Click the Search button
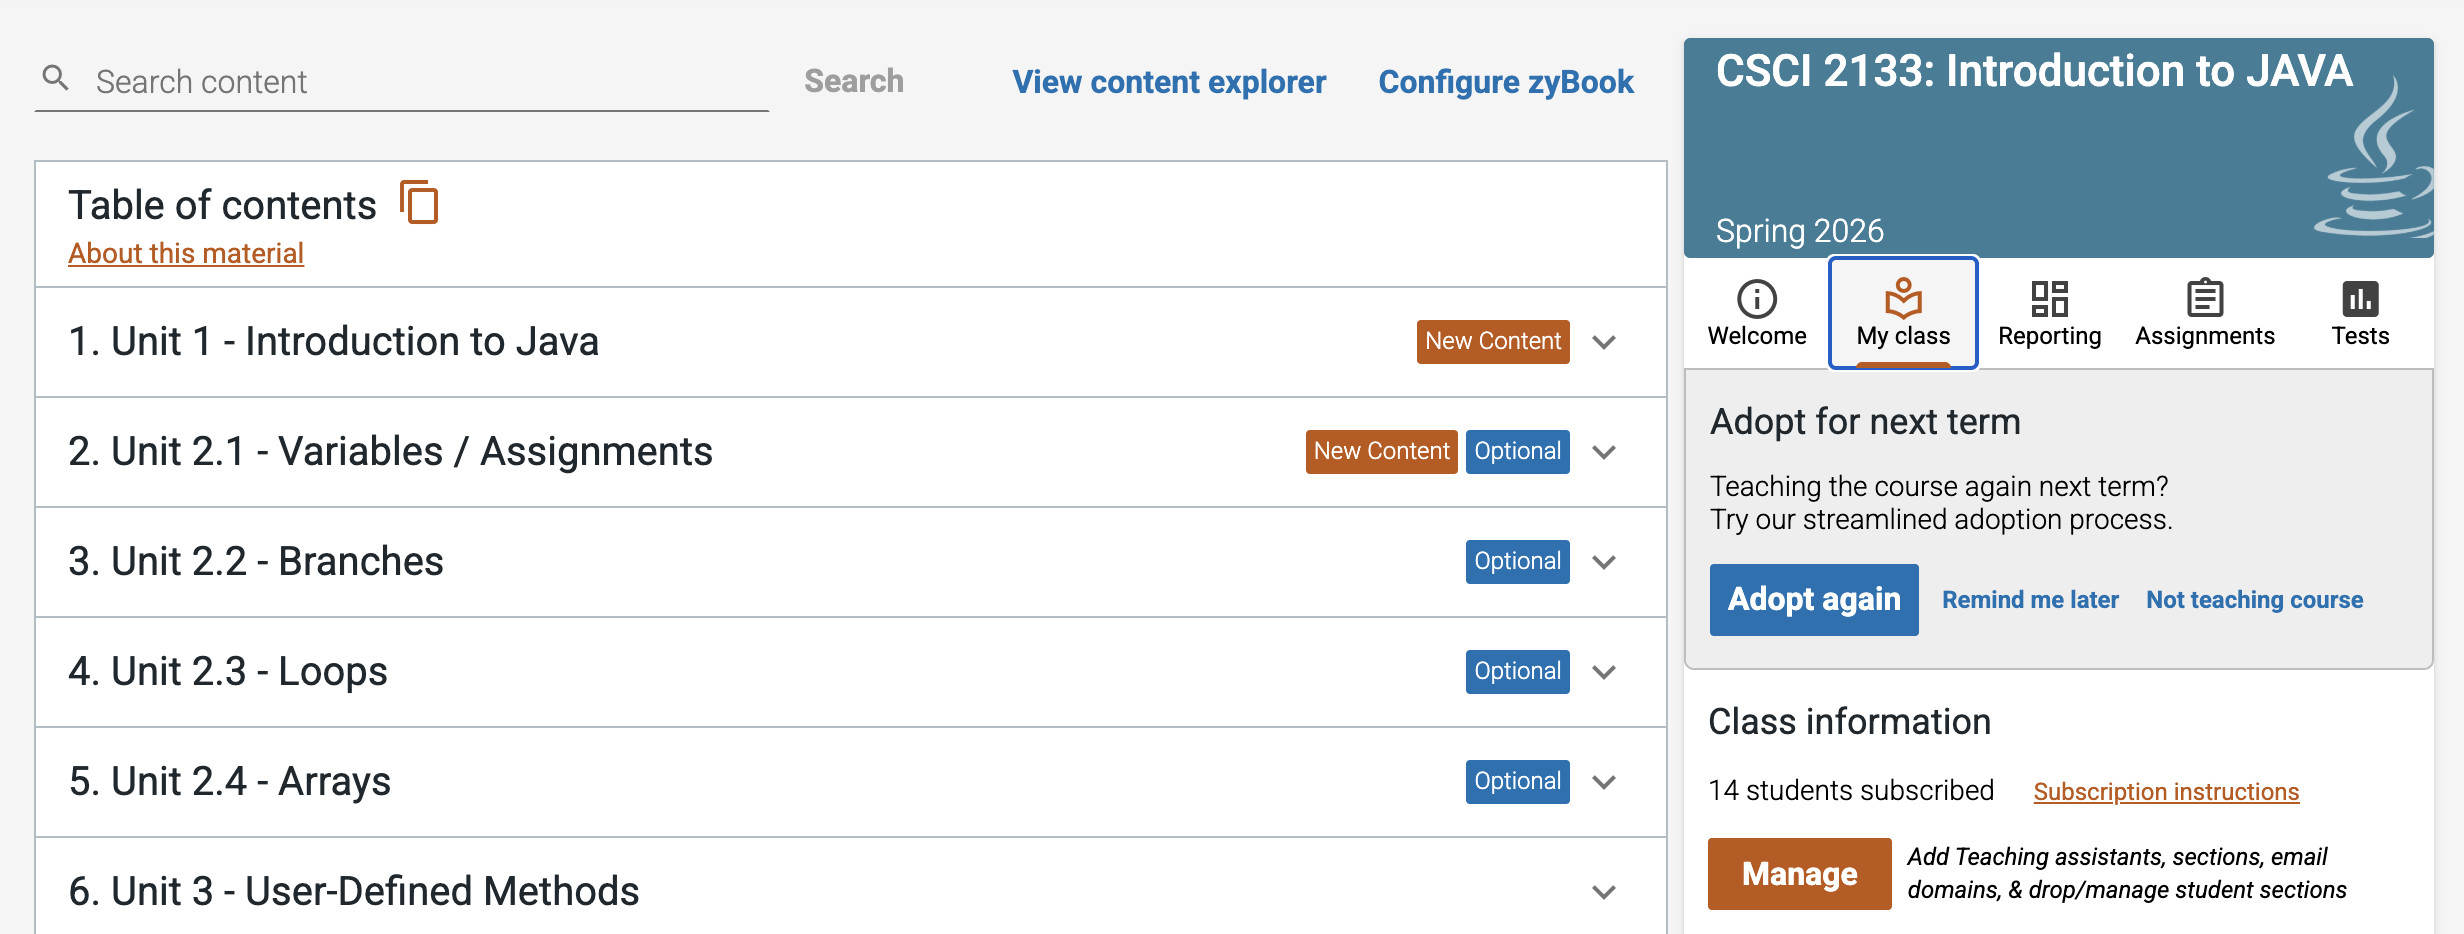Image resolution: width=2464 pixels, height=934 pixels. (854, 81)
